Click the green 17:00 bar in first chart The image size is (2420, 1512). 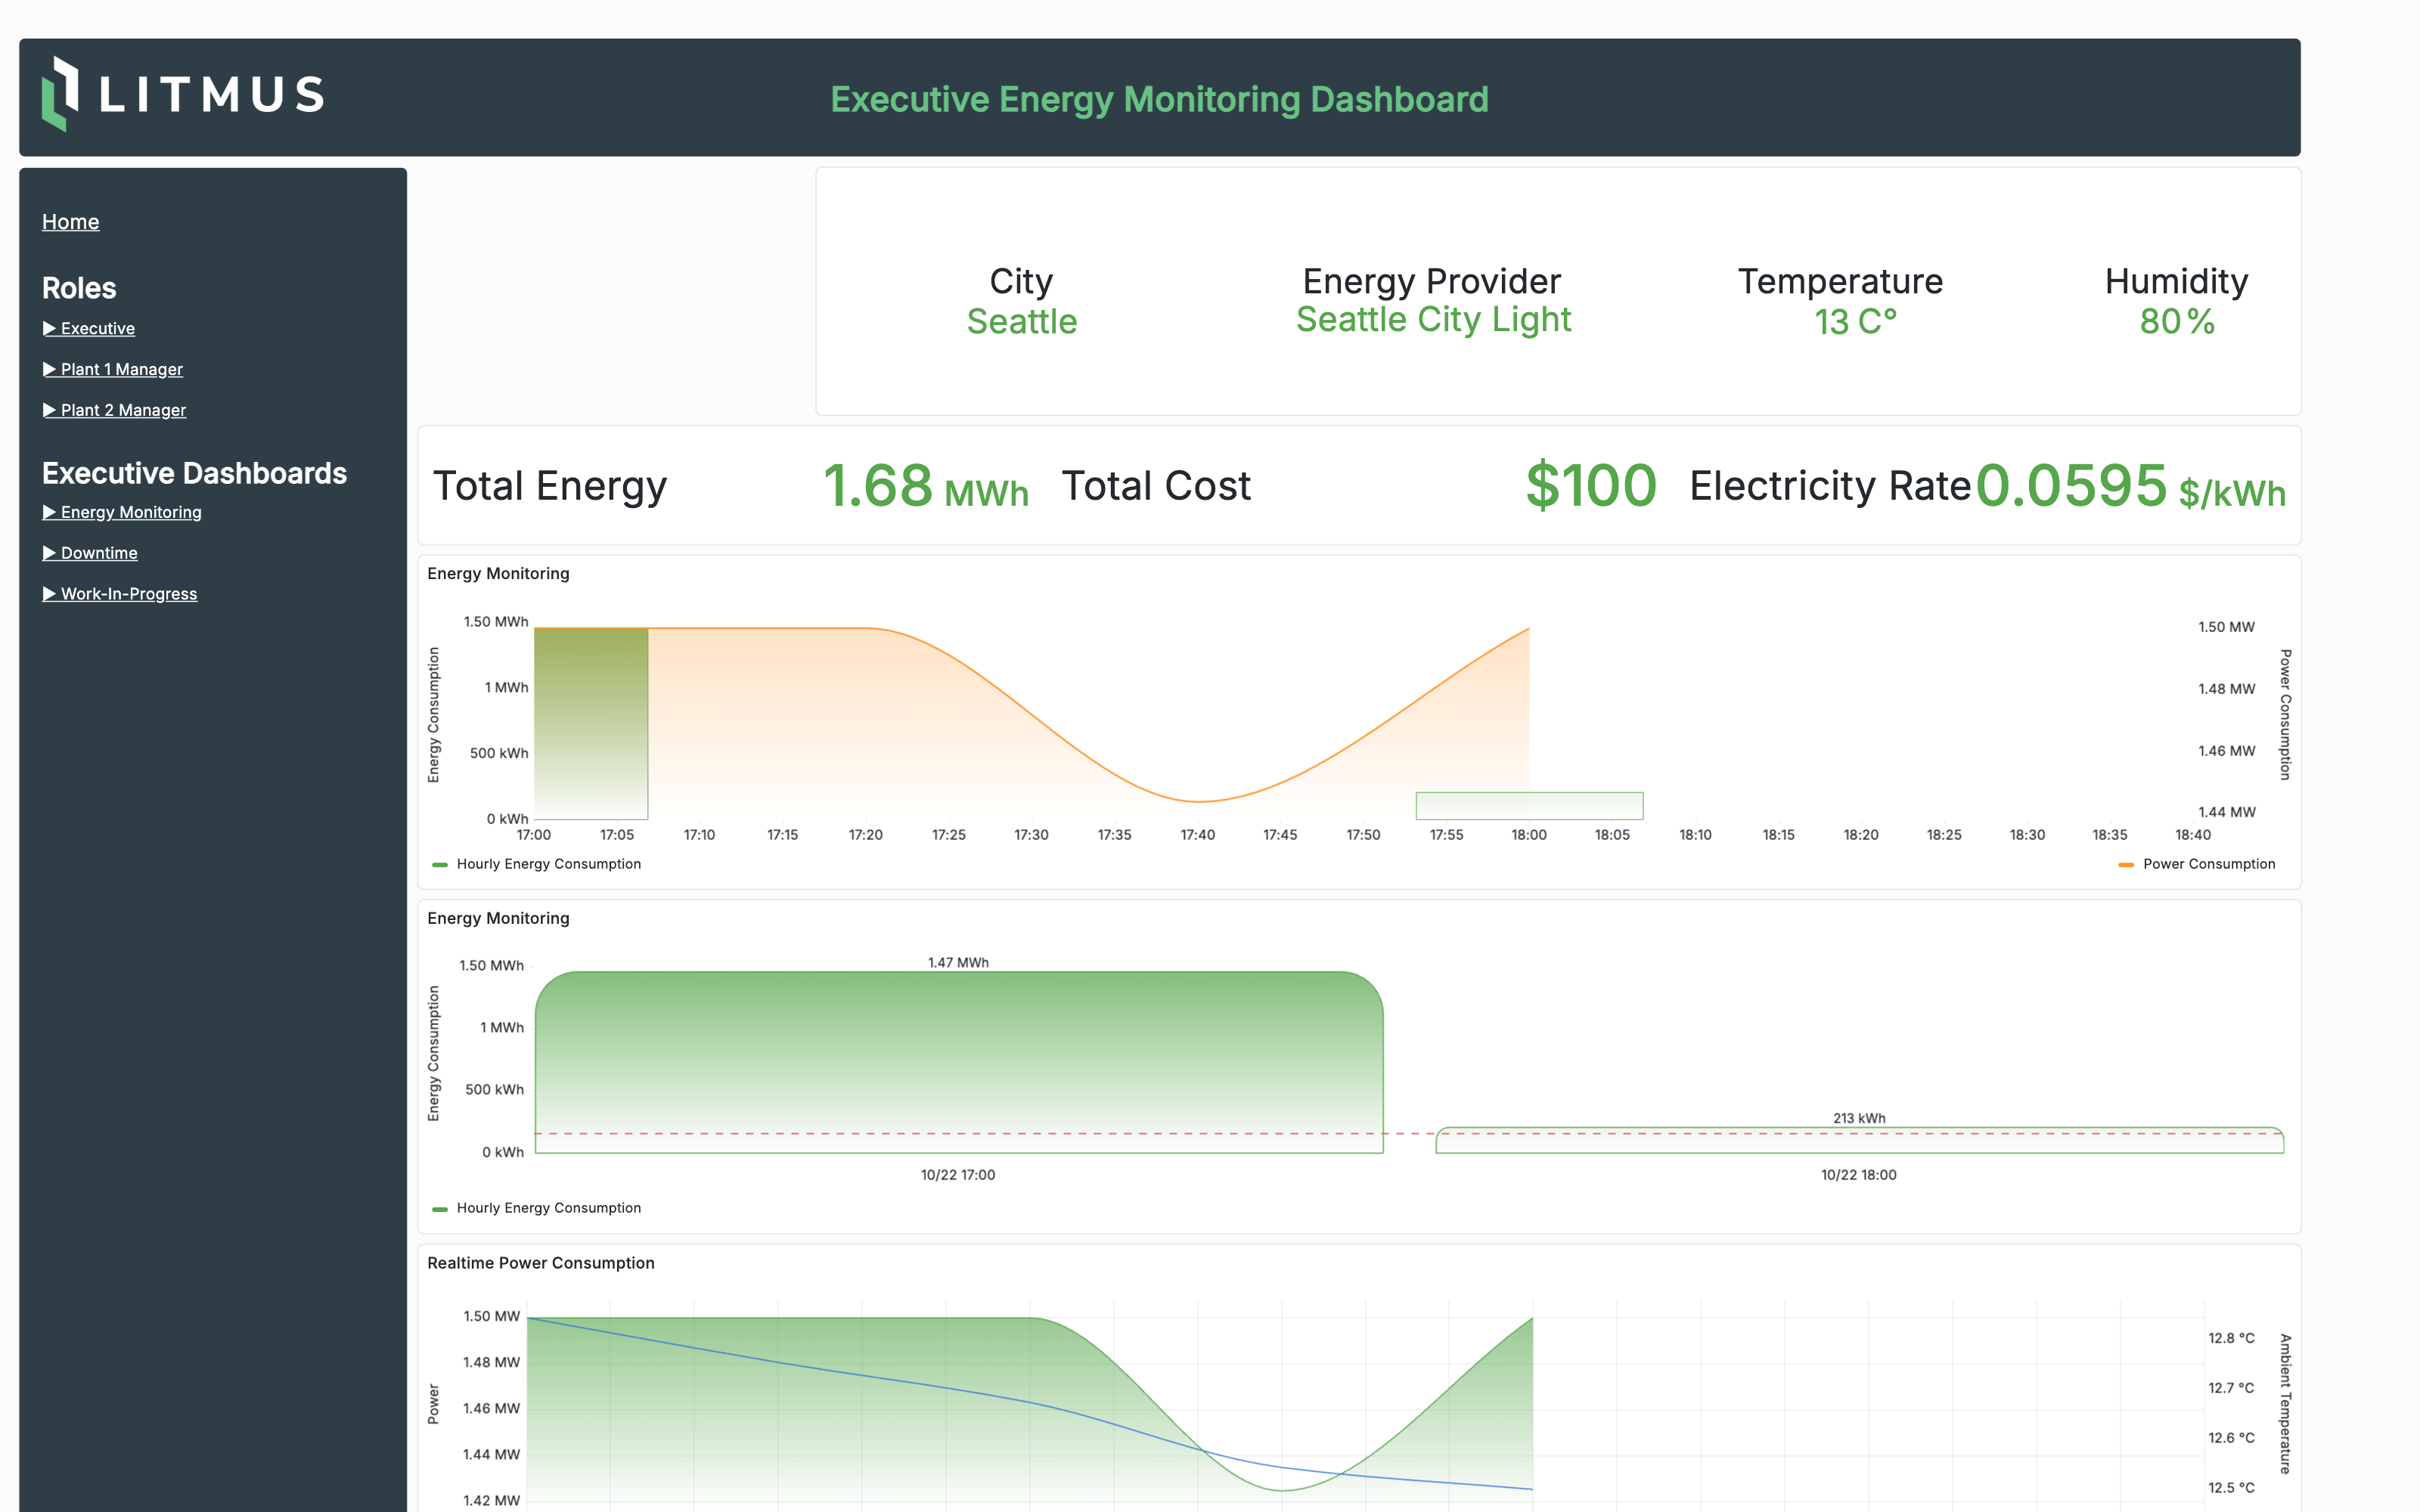click(591, 723)
